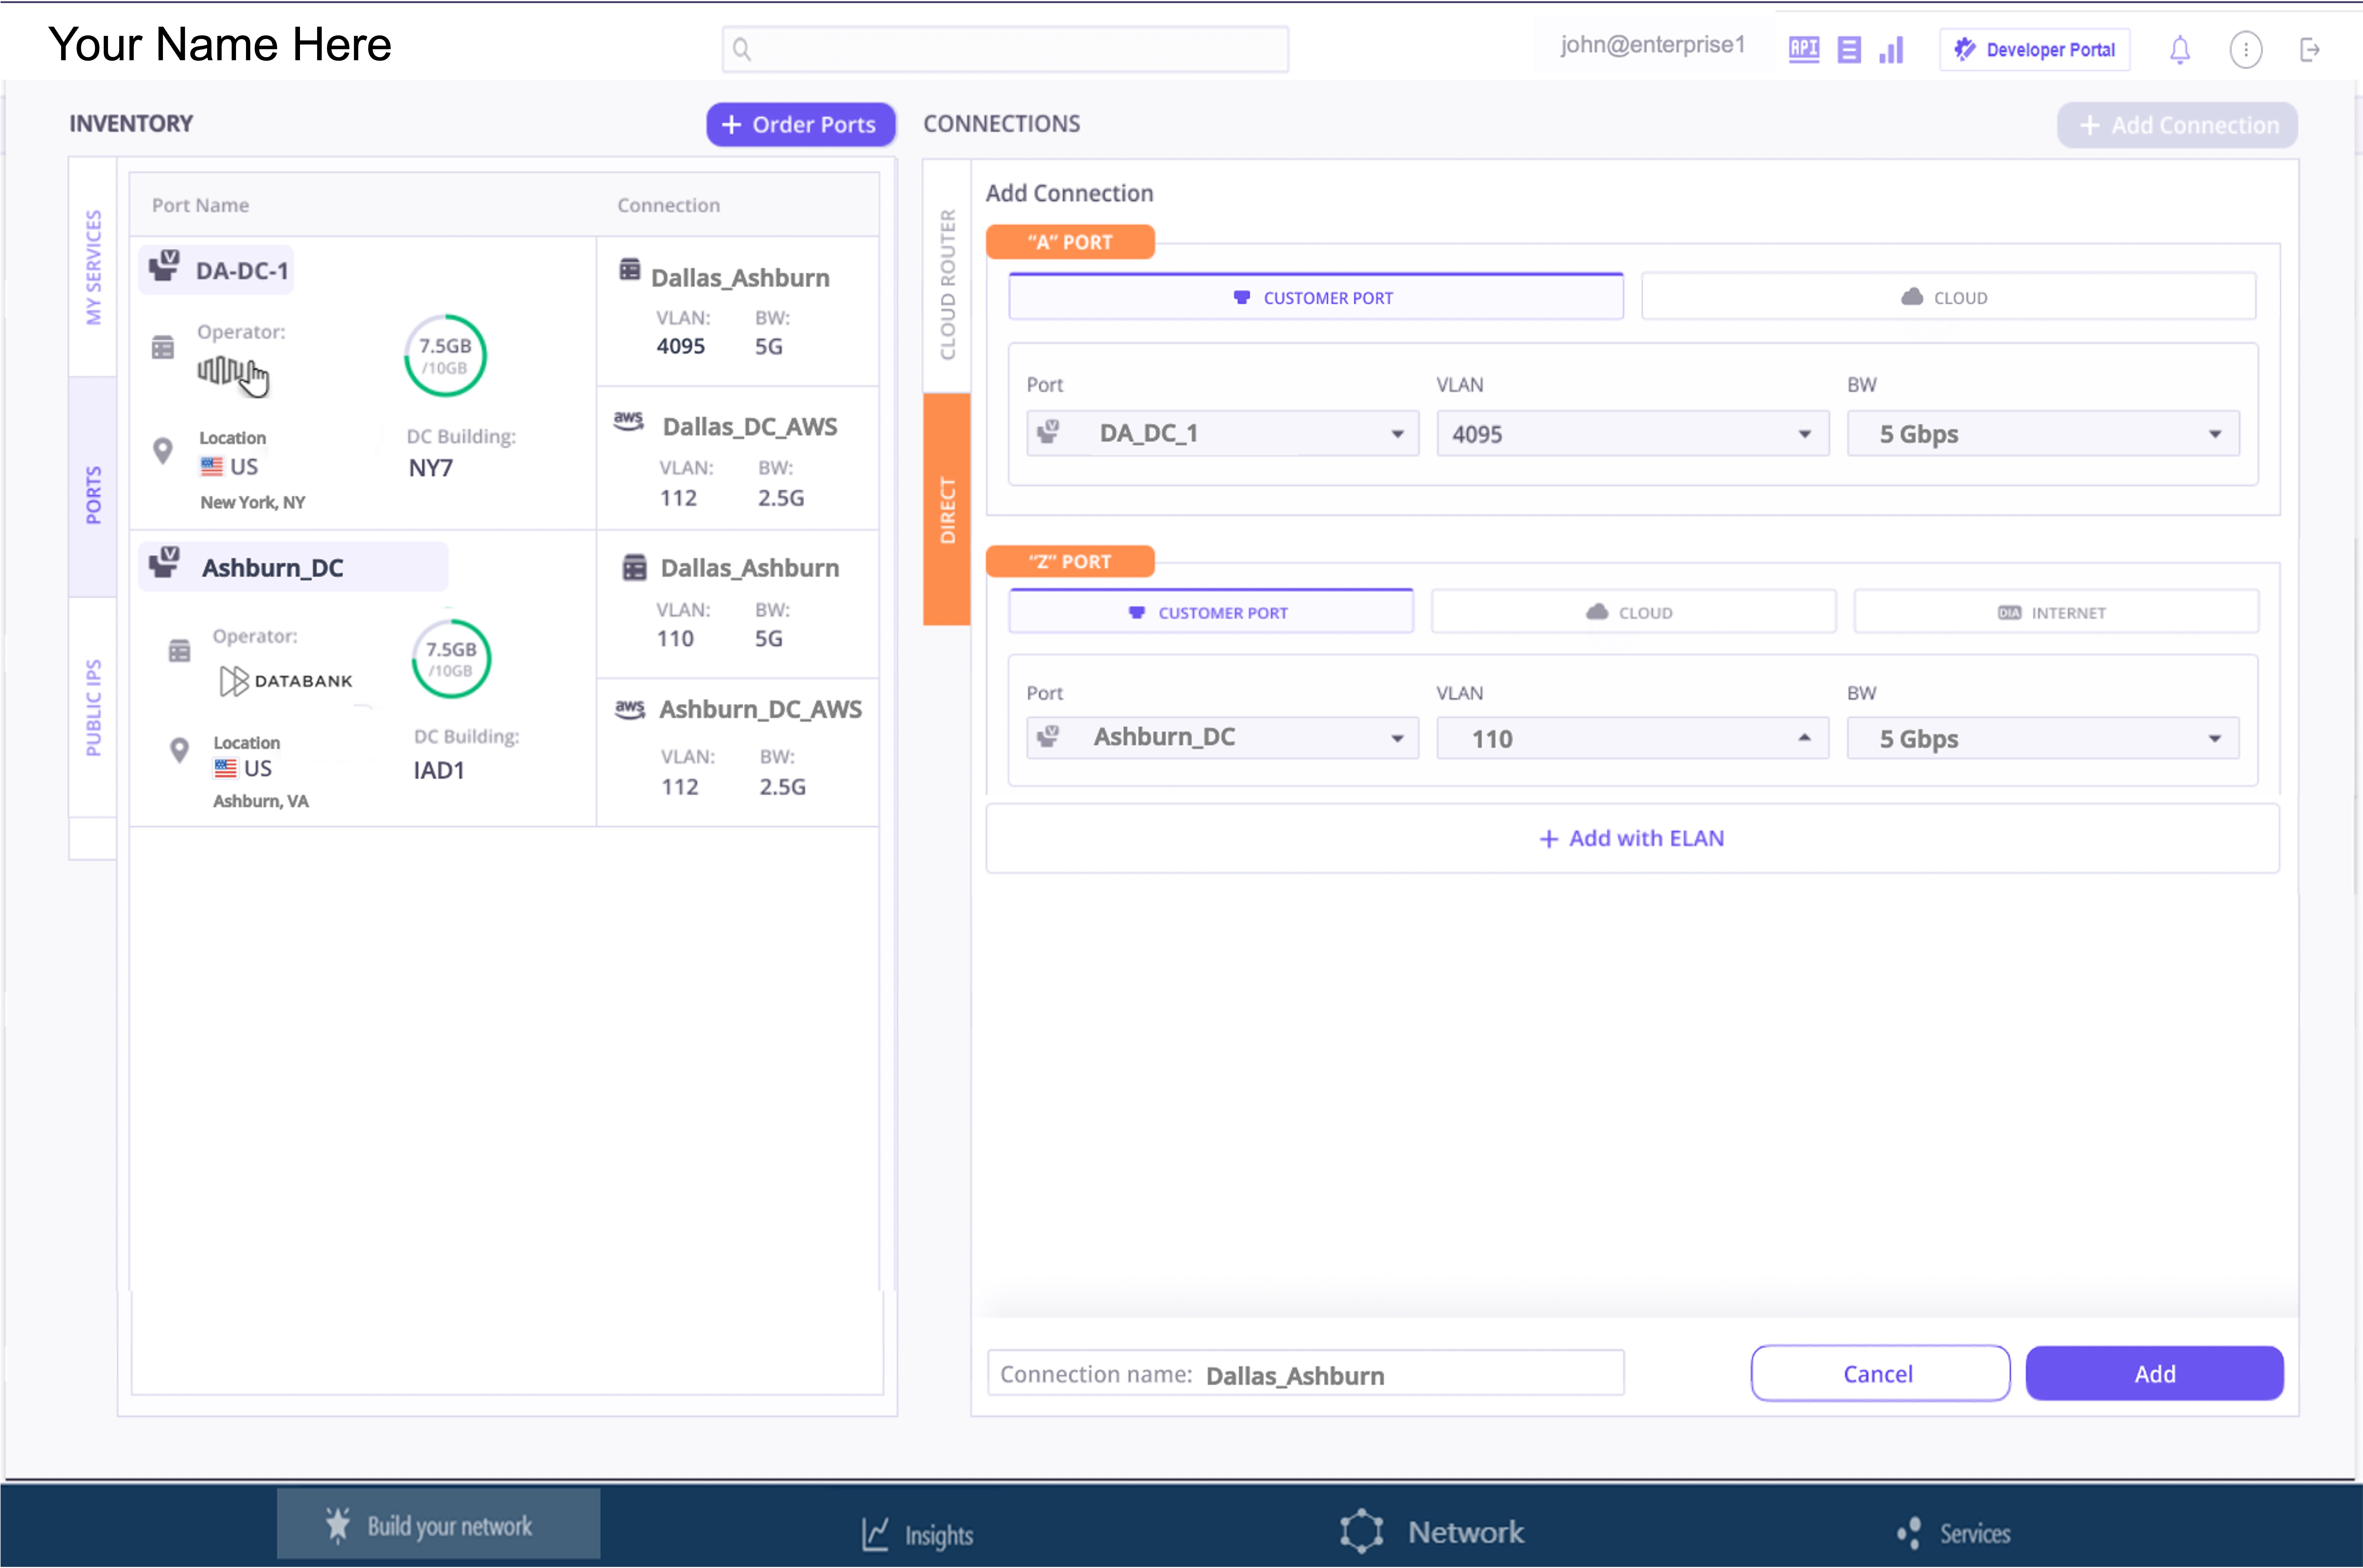Expand the Z port VLAN 110 dropdown
Image resolution: width=2363 pixels, height=1568 pixels.
point(1632,738)
